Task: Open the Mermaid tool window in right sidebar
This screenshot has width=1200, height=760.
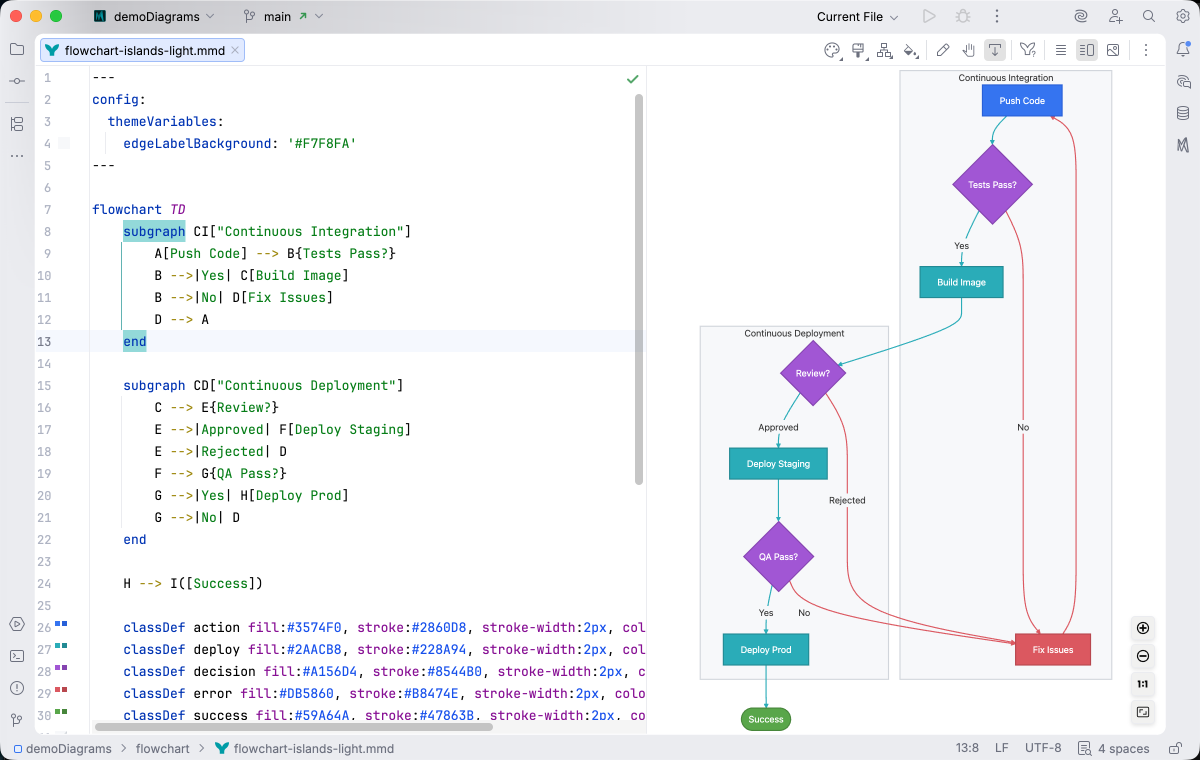Action: [x=1183, y=145]
